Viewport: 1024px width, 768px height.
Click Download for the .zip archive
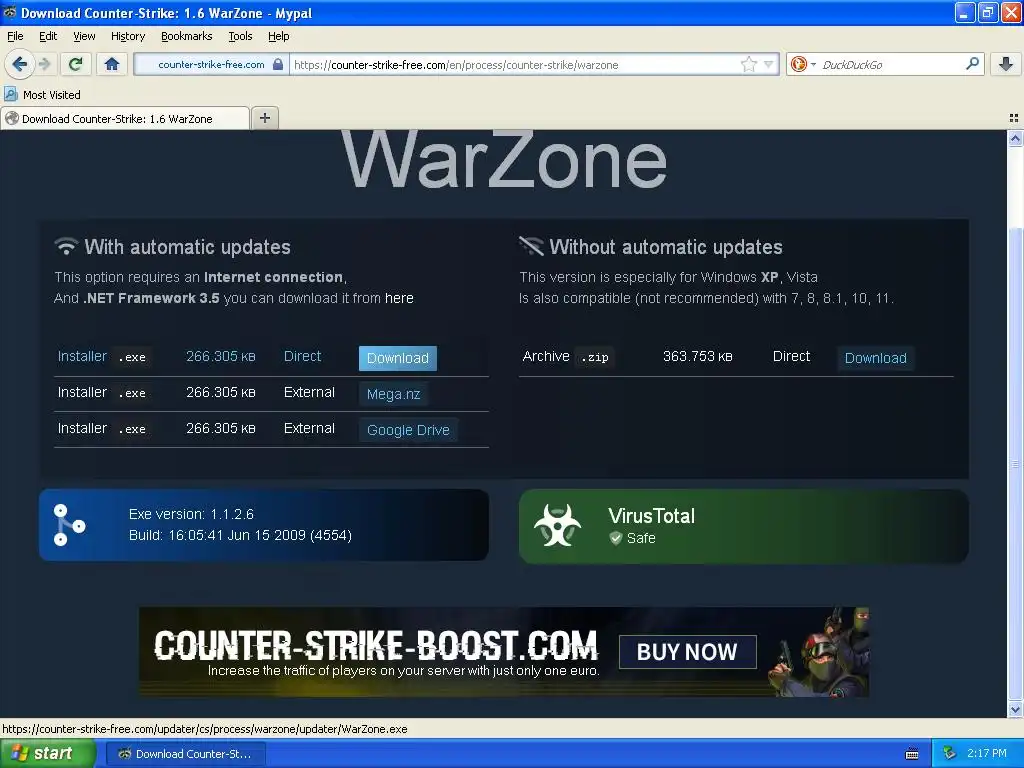875,358
